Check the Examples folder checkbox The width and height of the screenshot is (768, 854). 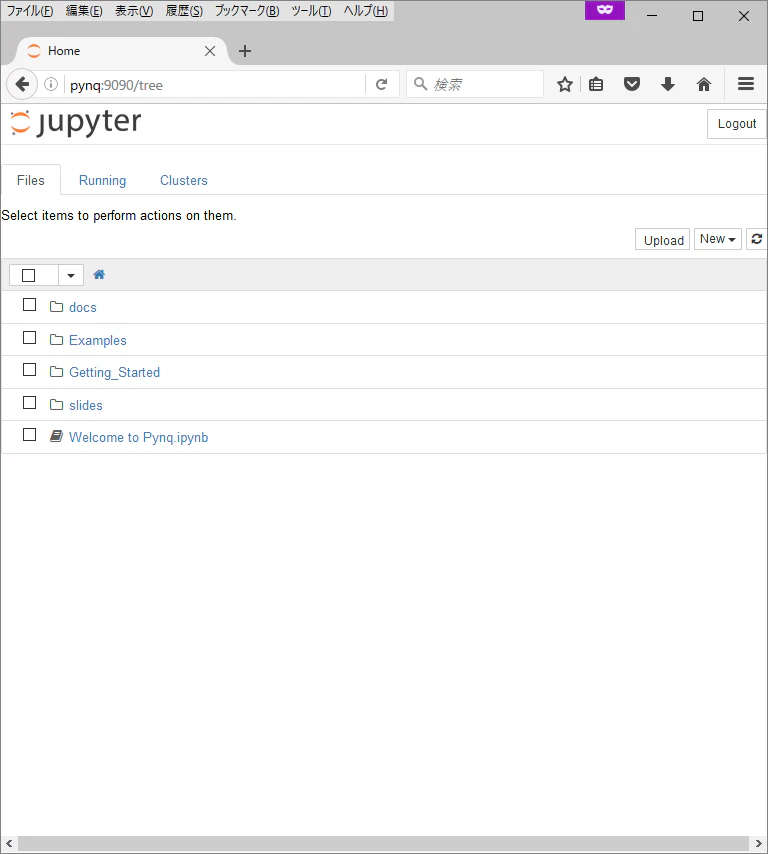[x=29, y=338]
